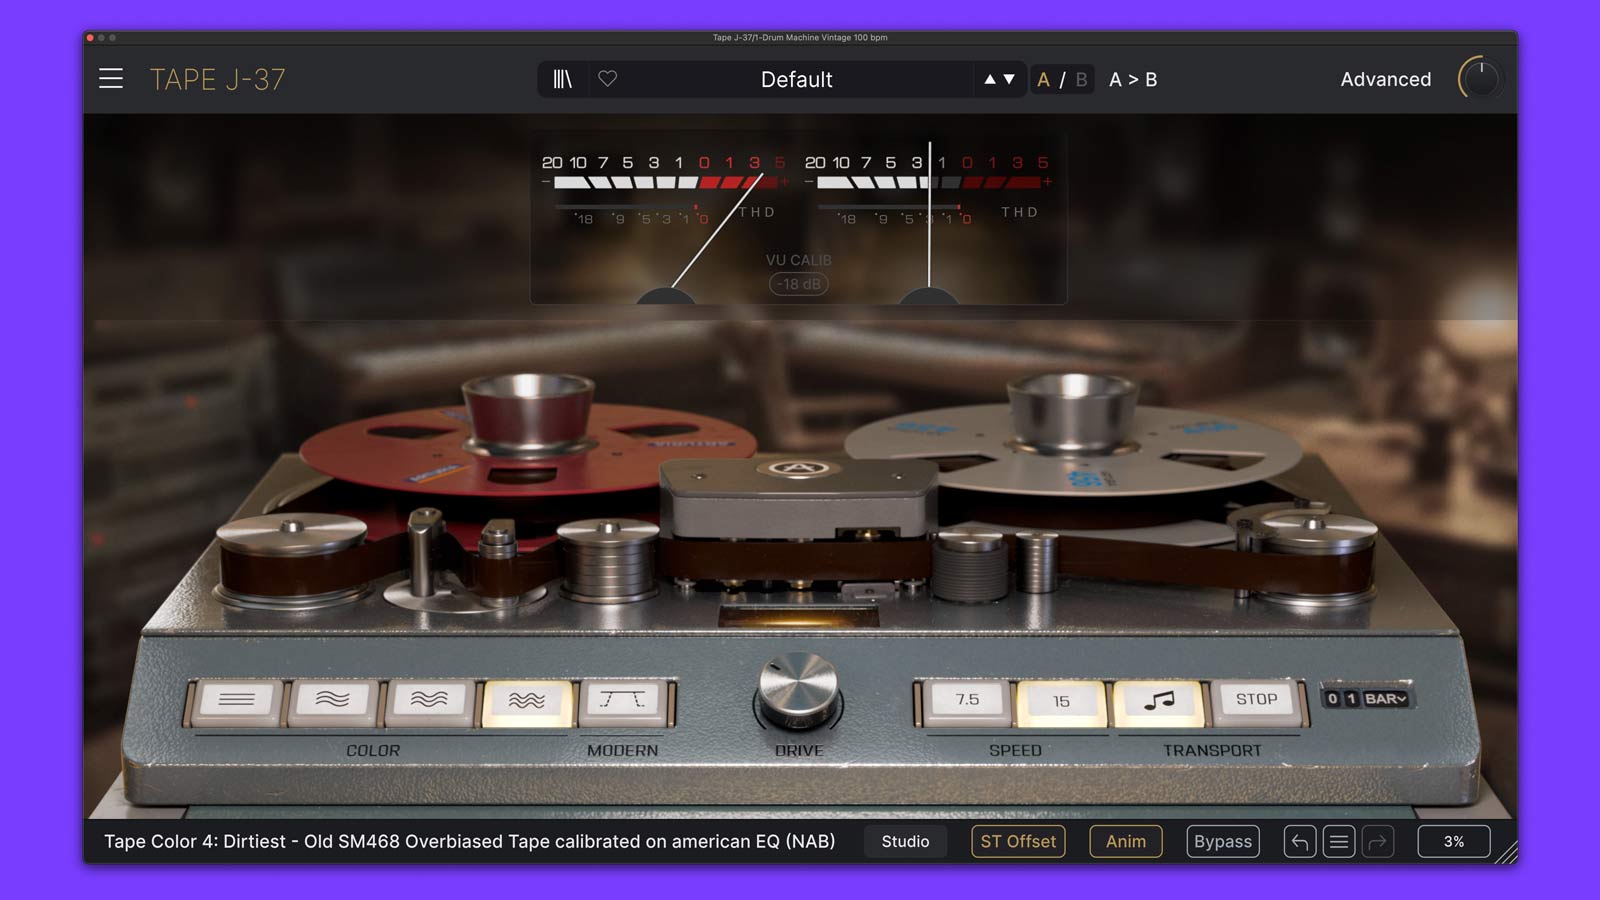Click the undo arrow icon

[x=1299, y=842]
